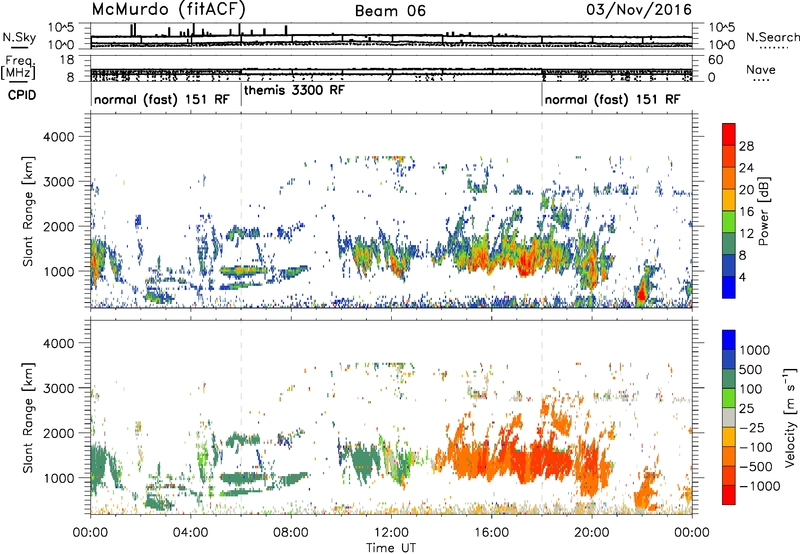Click the 16 tick on the Power scale

746,212
